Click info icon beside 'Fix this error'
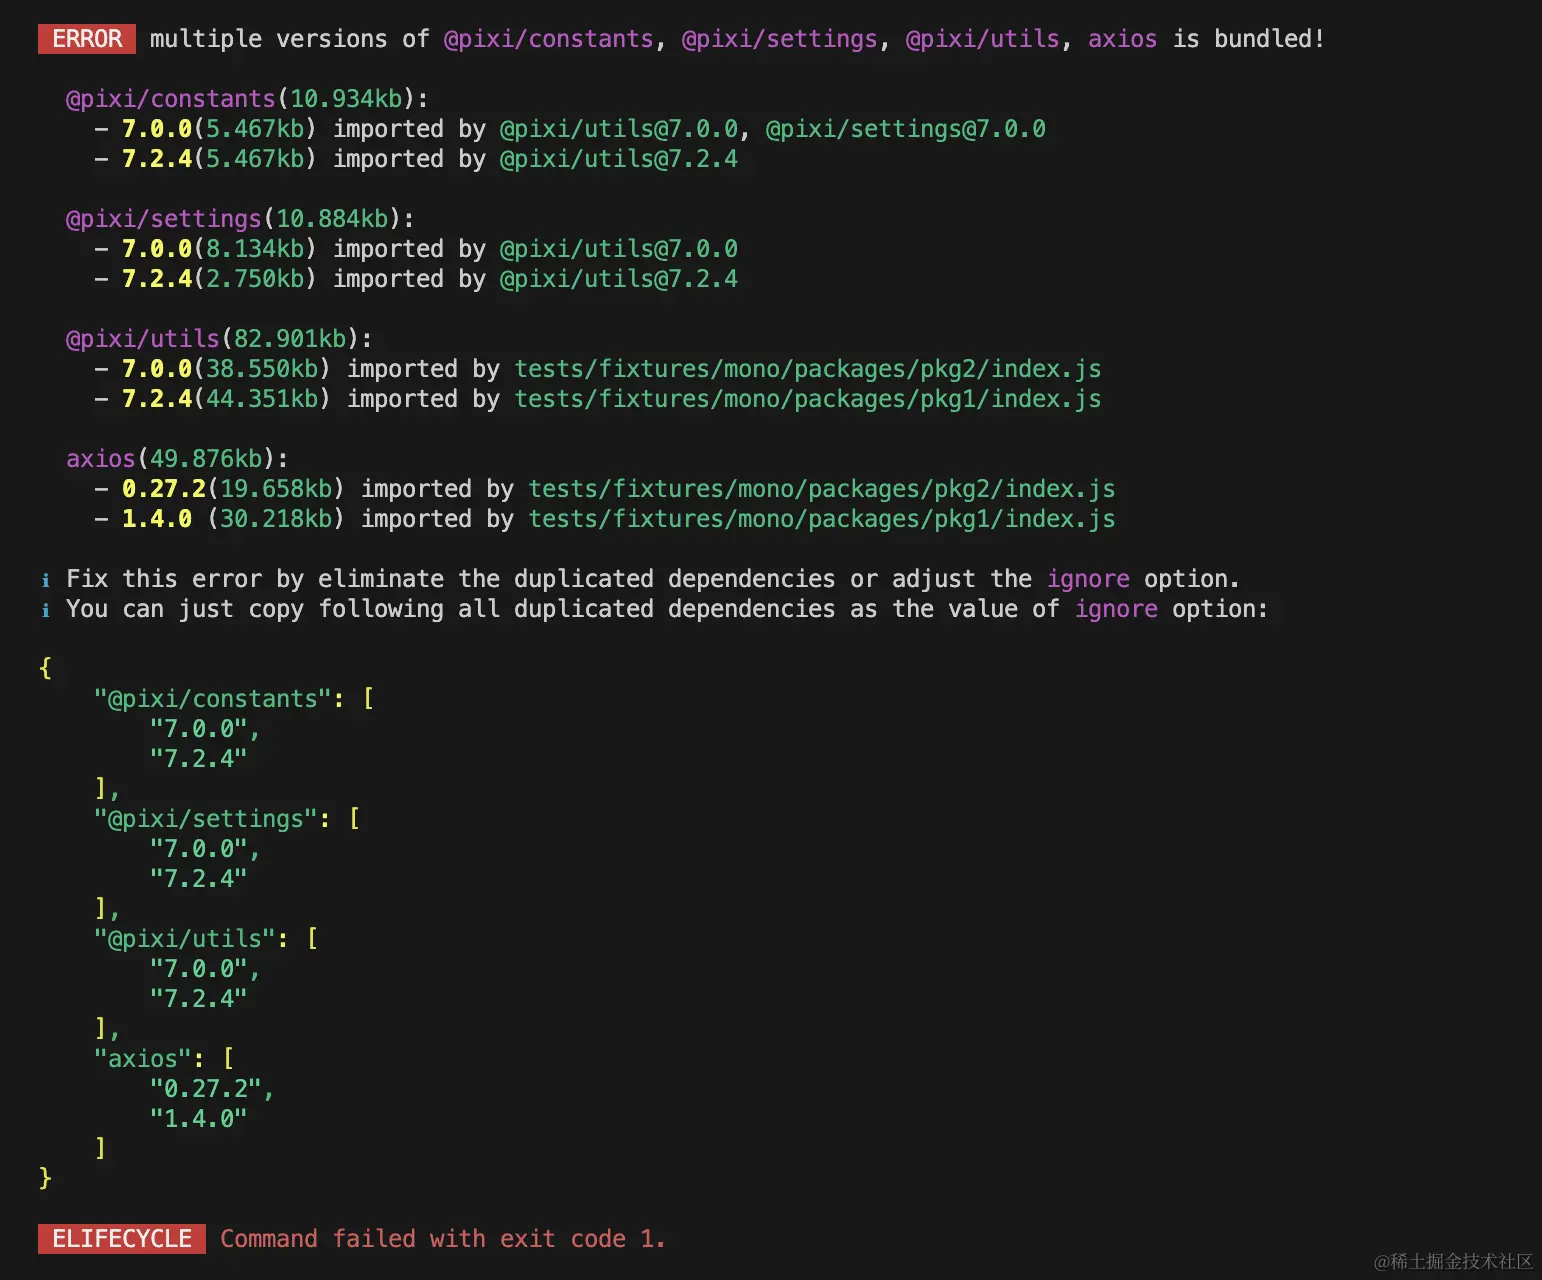 pos(45,580)
